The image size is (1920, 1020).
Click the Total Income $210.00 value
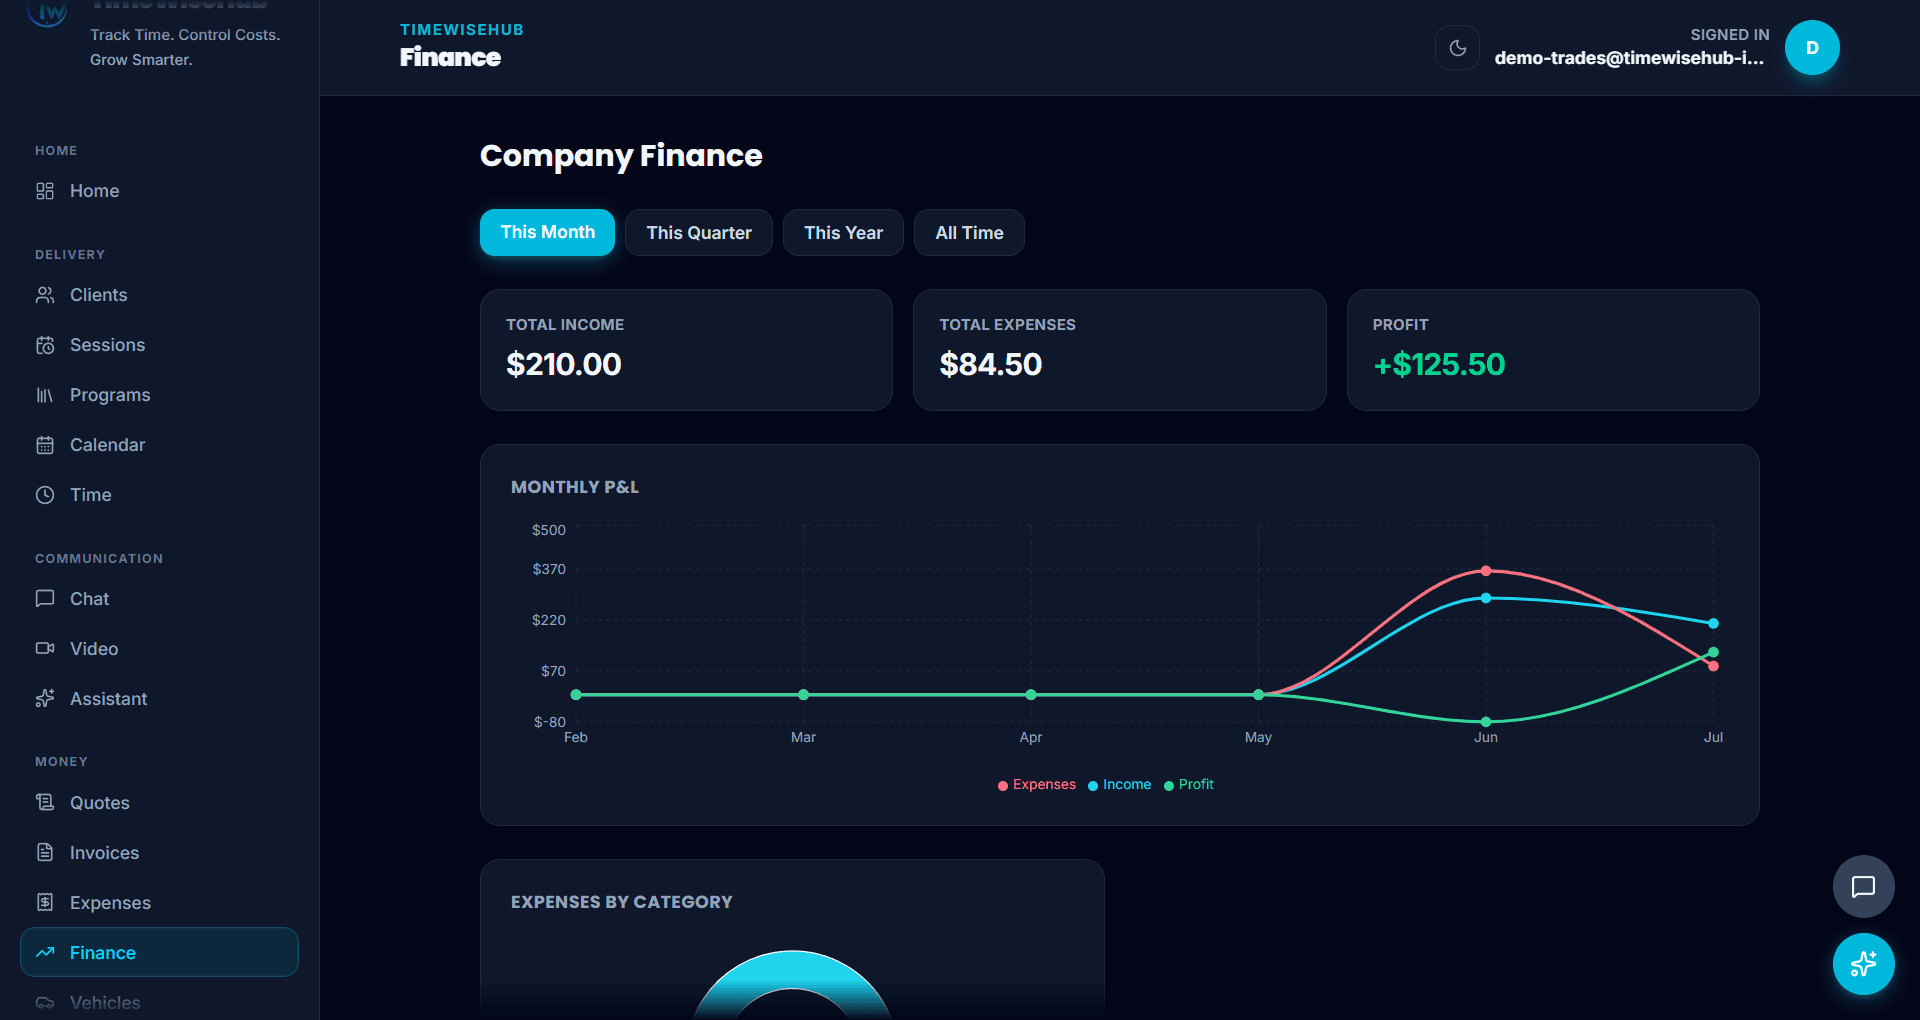click(564, 364)
